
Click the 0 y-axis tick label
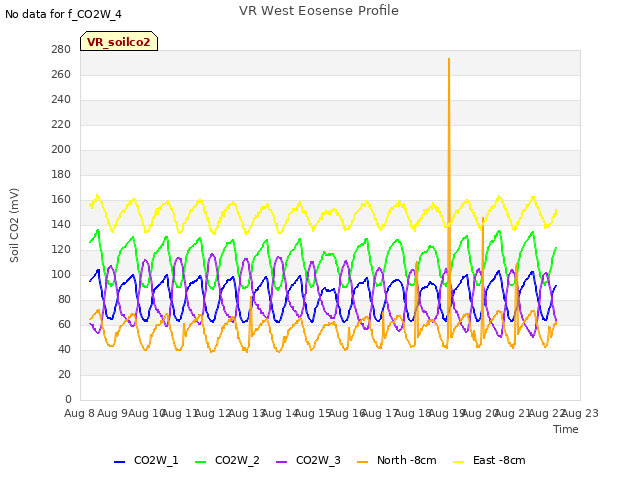click(68, 399)
